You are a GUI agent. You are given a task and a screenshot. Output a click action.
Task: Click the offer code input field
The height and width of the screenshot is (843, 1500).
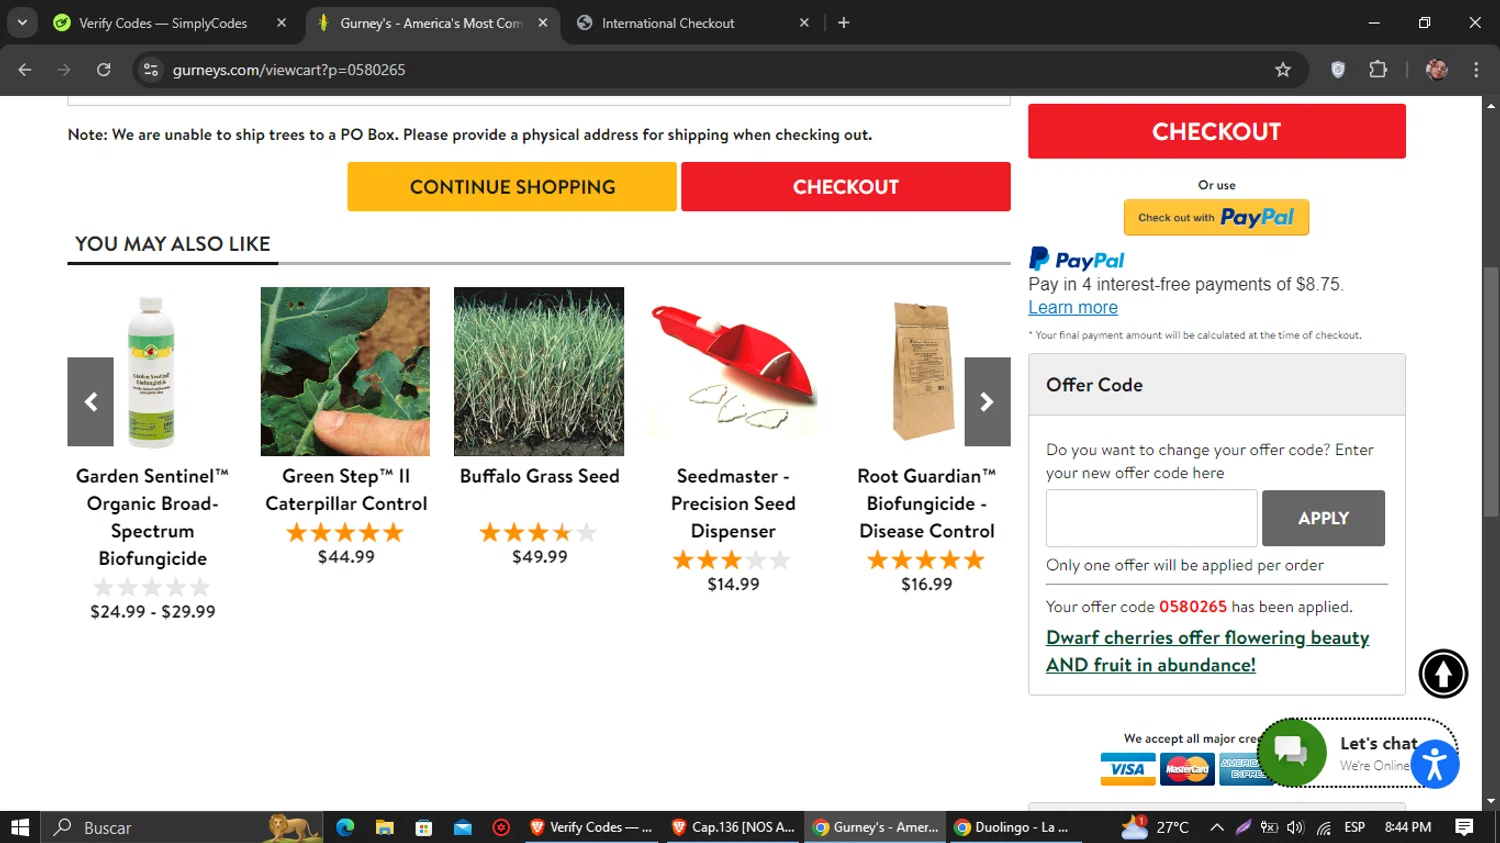1151,518
